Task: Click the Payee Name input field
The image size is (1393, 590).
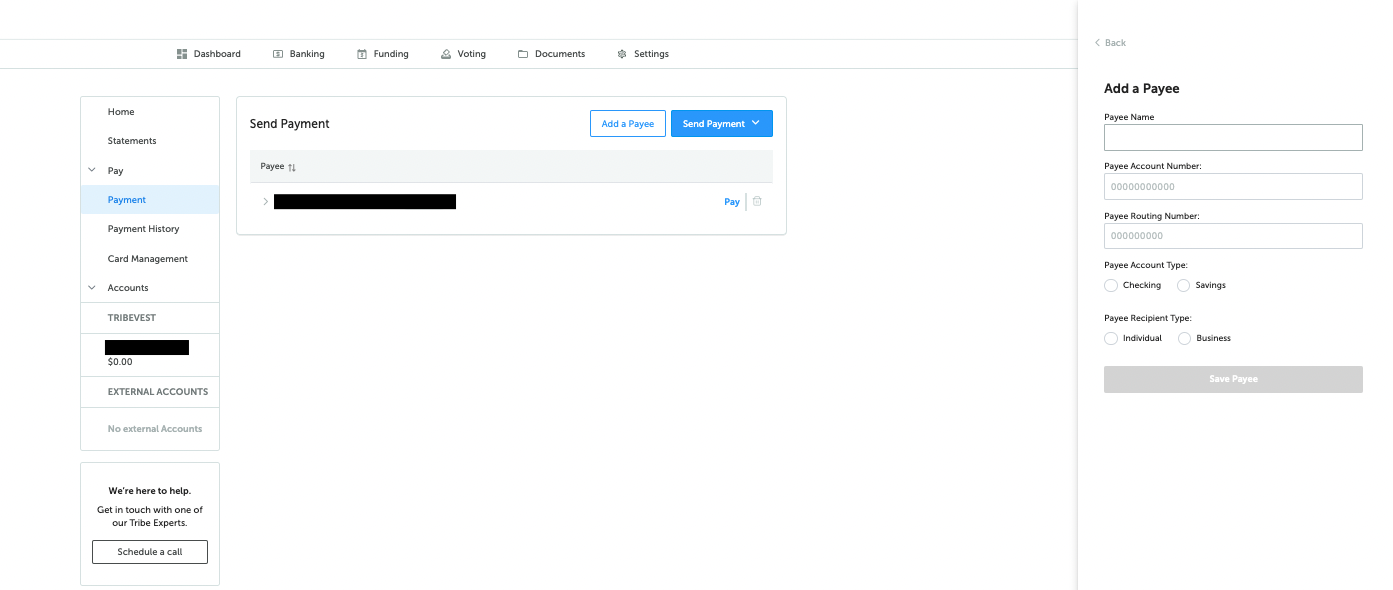Action: (x=1233, y=137)
